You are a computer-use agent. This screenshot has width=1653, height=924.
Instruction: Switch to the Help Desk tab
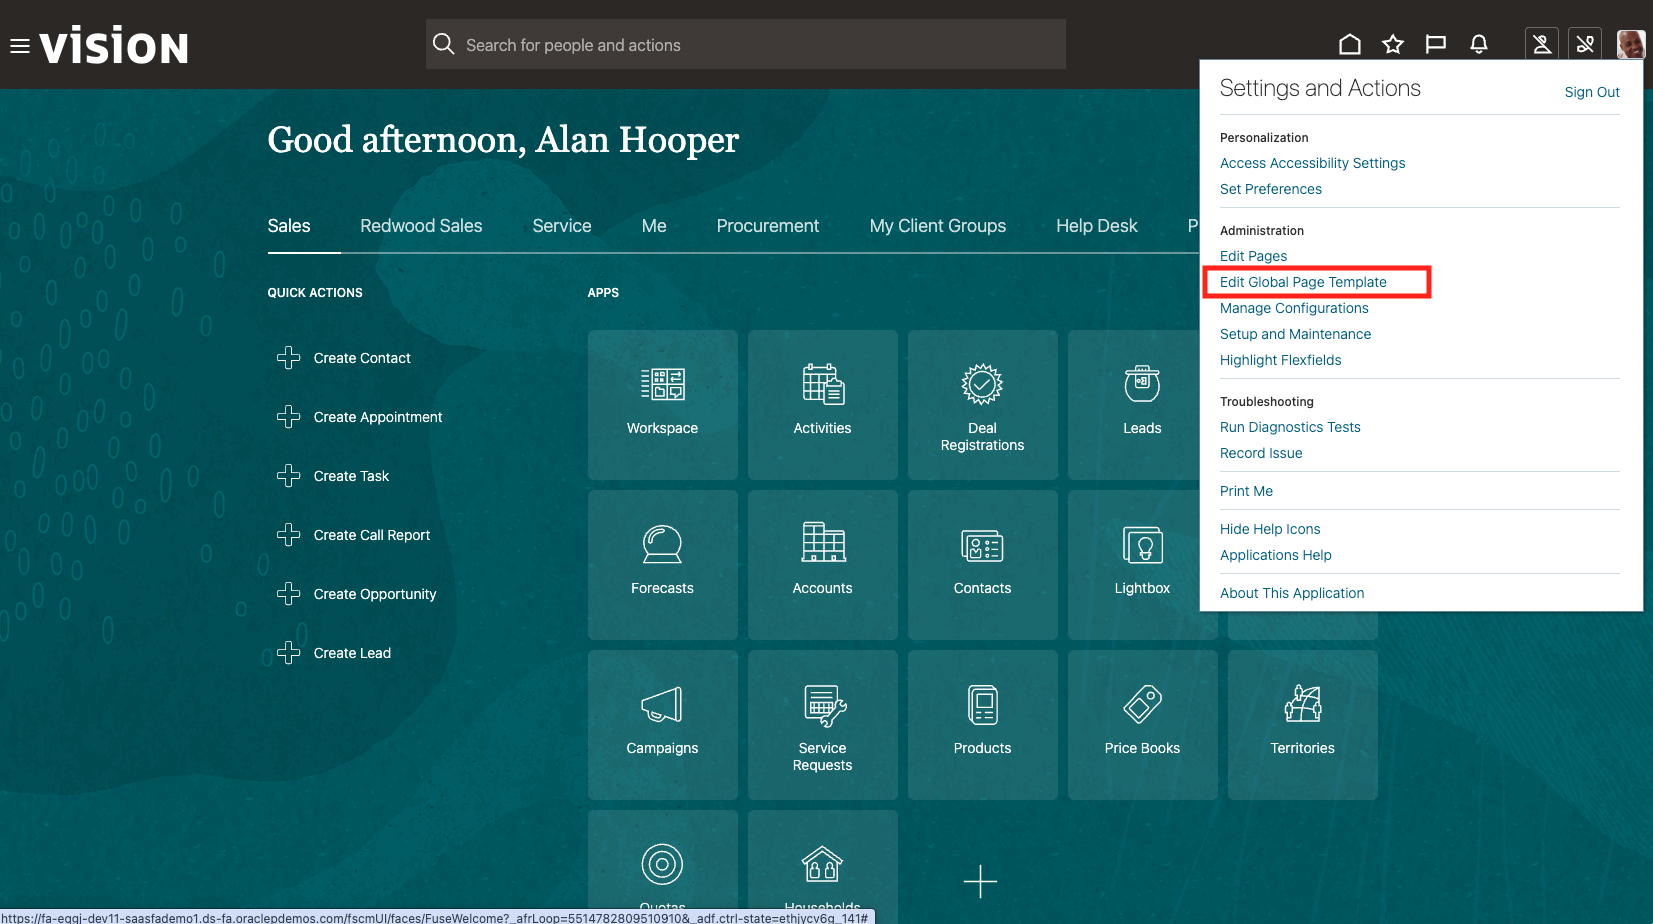click(x=1097, y=226)
